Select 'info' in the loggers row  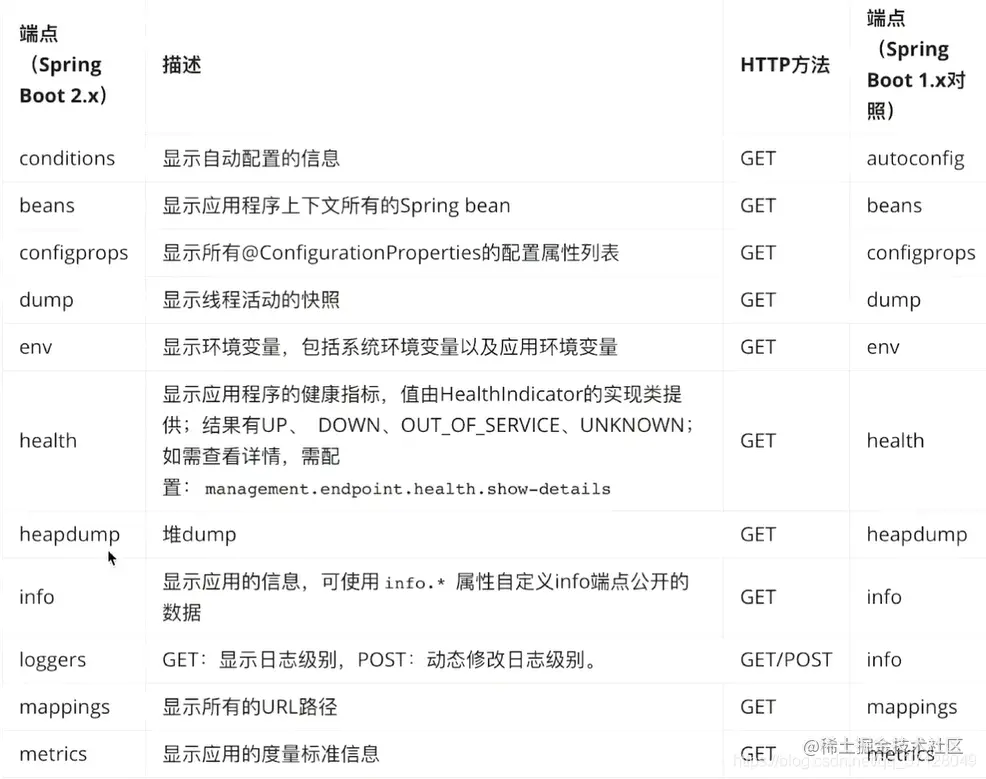[884, 660]
